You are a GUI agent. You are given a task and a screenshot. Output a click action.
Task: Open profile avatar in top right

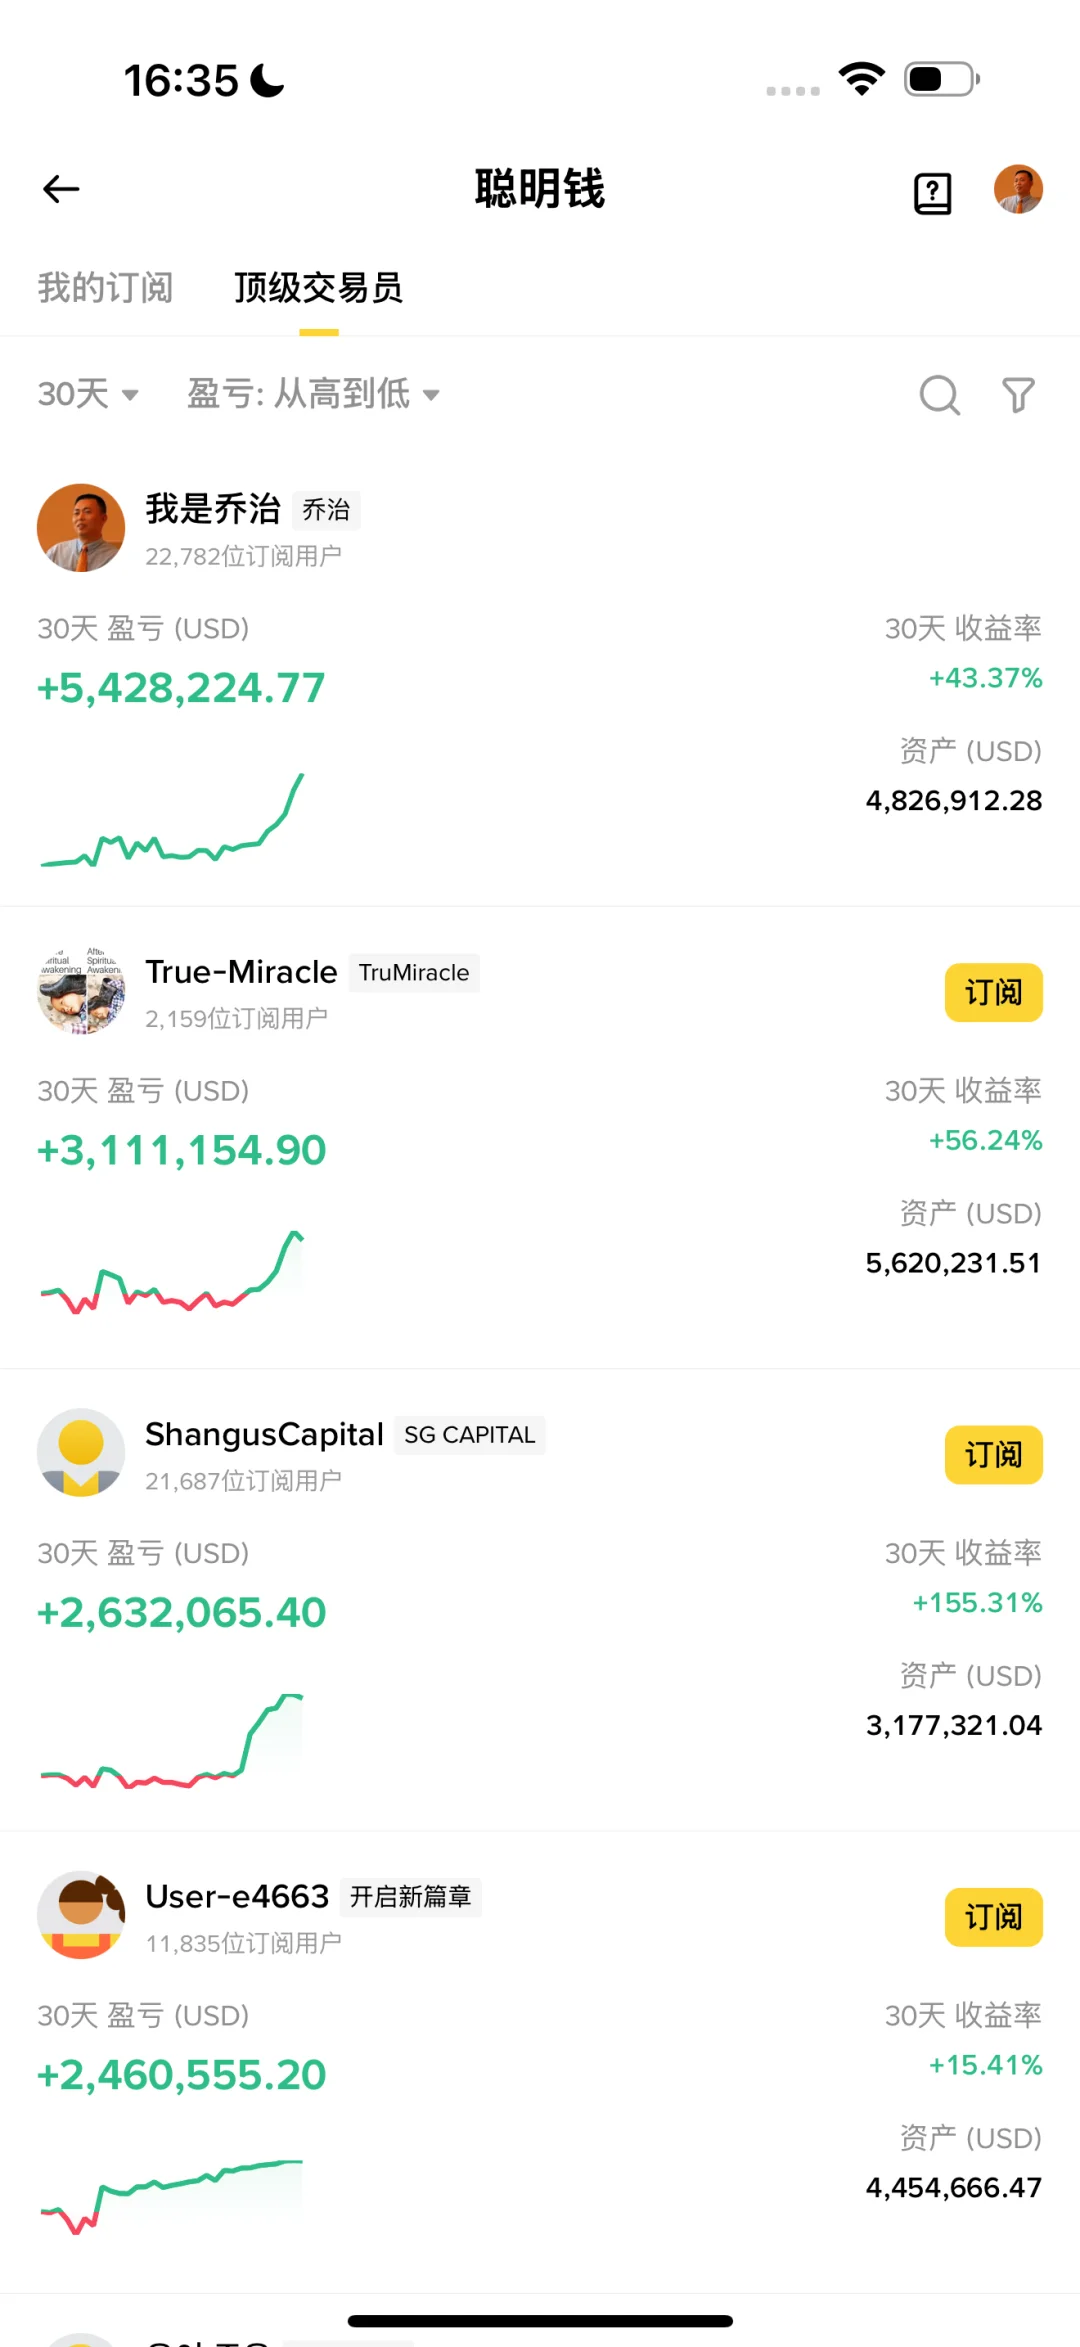pyautogui.click(x=1018, y=189)
